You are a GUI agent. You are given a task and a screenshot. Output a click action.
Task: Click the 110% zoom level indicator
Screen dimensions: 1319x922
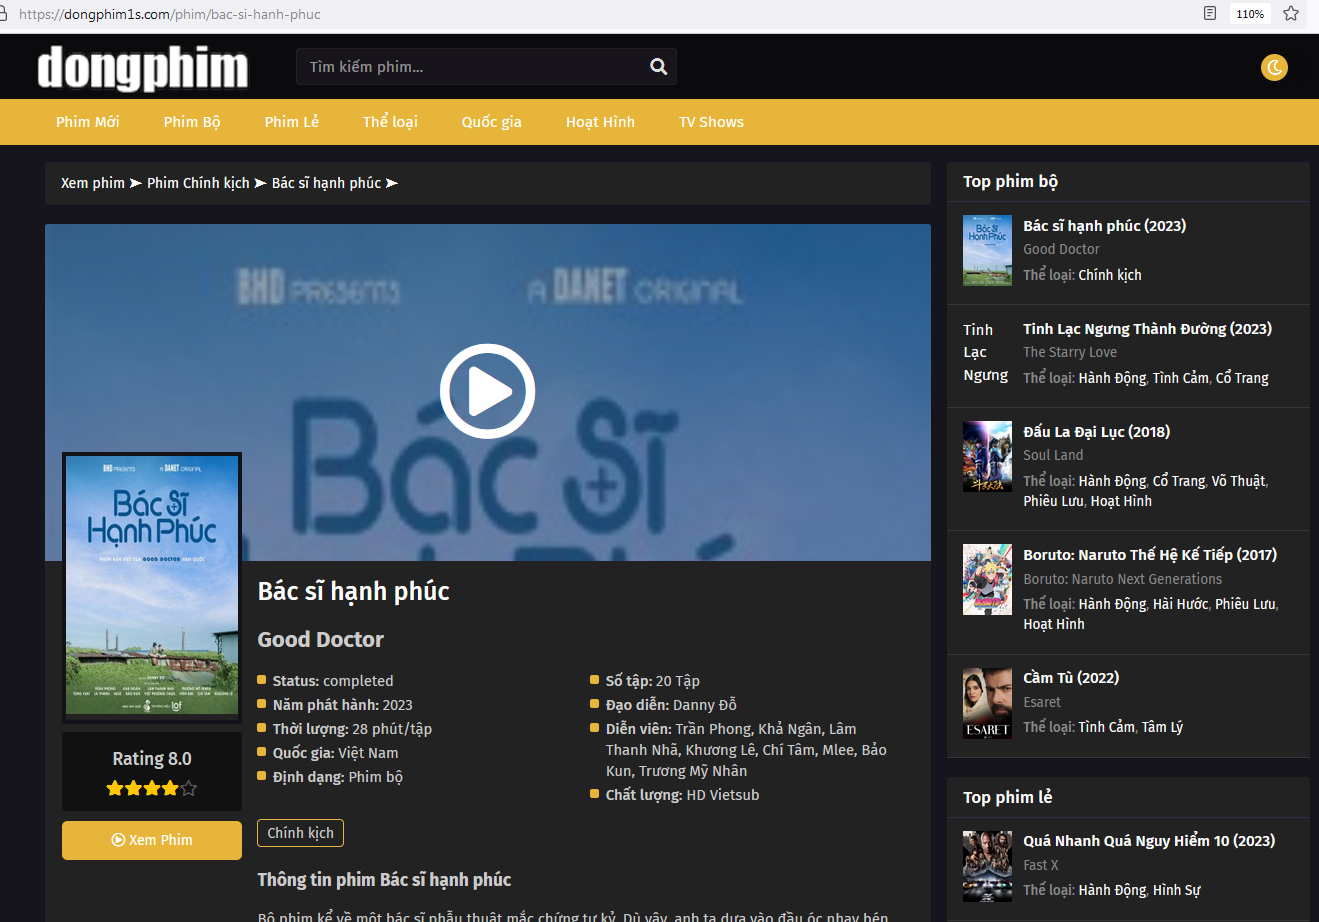[1250, 14]
